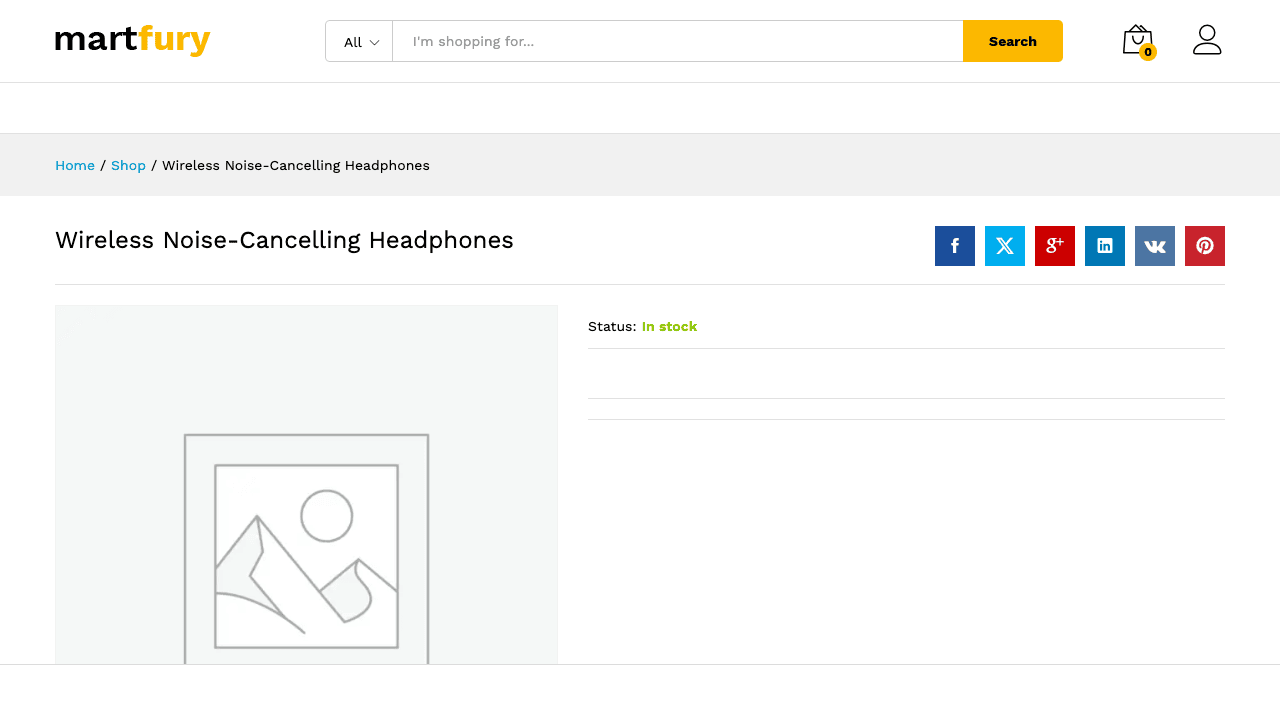Go to martfury logo homepage
The image size is (1280, 720).
pos(132,40)
